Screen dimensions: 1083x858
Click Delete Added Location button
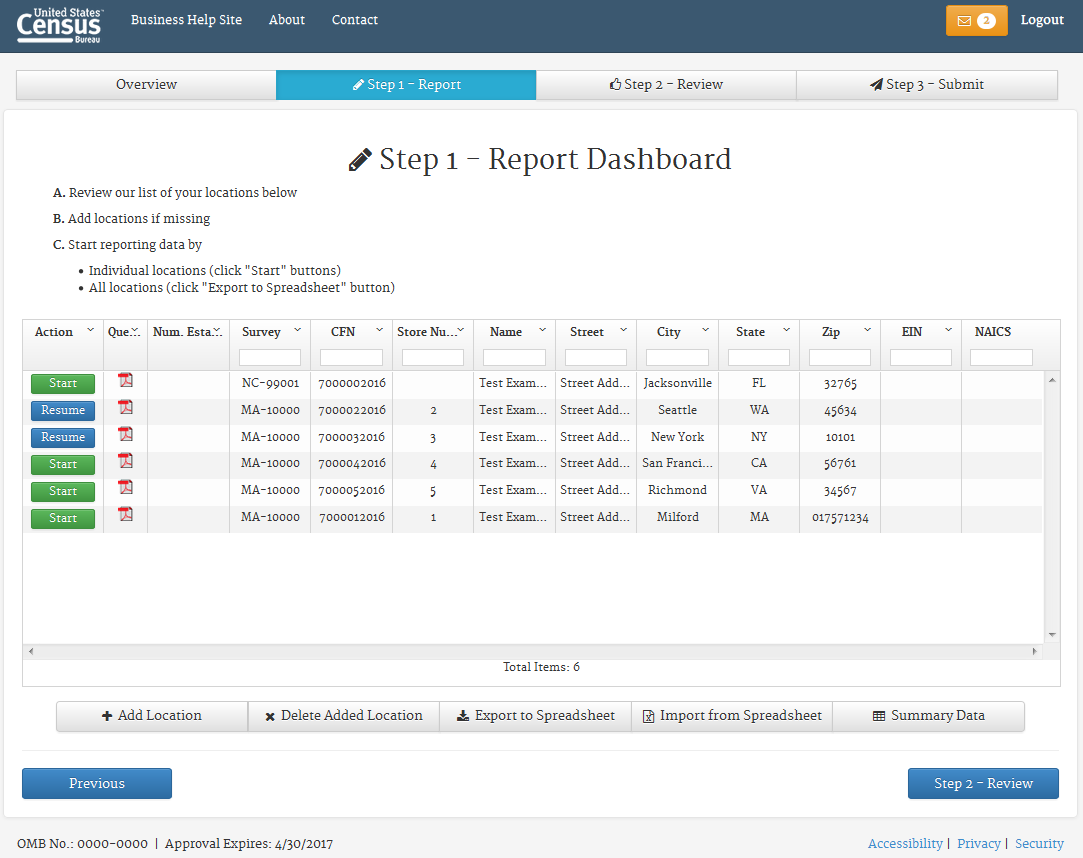(x=344, y=716)
